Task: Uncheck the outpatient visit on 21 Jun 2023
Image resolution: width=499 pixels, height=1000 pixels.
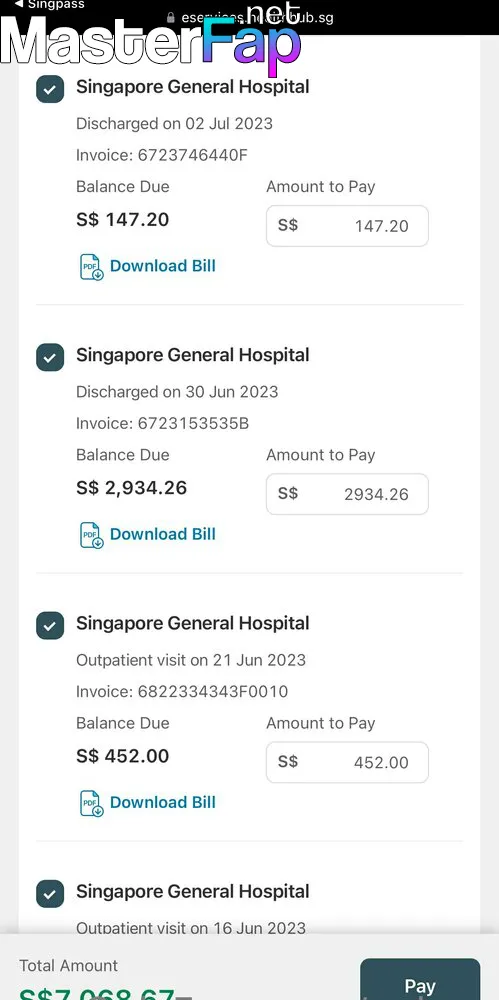Action: click(50, 626)
